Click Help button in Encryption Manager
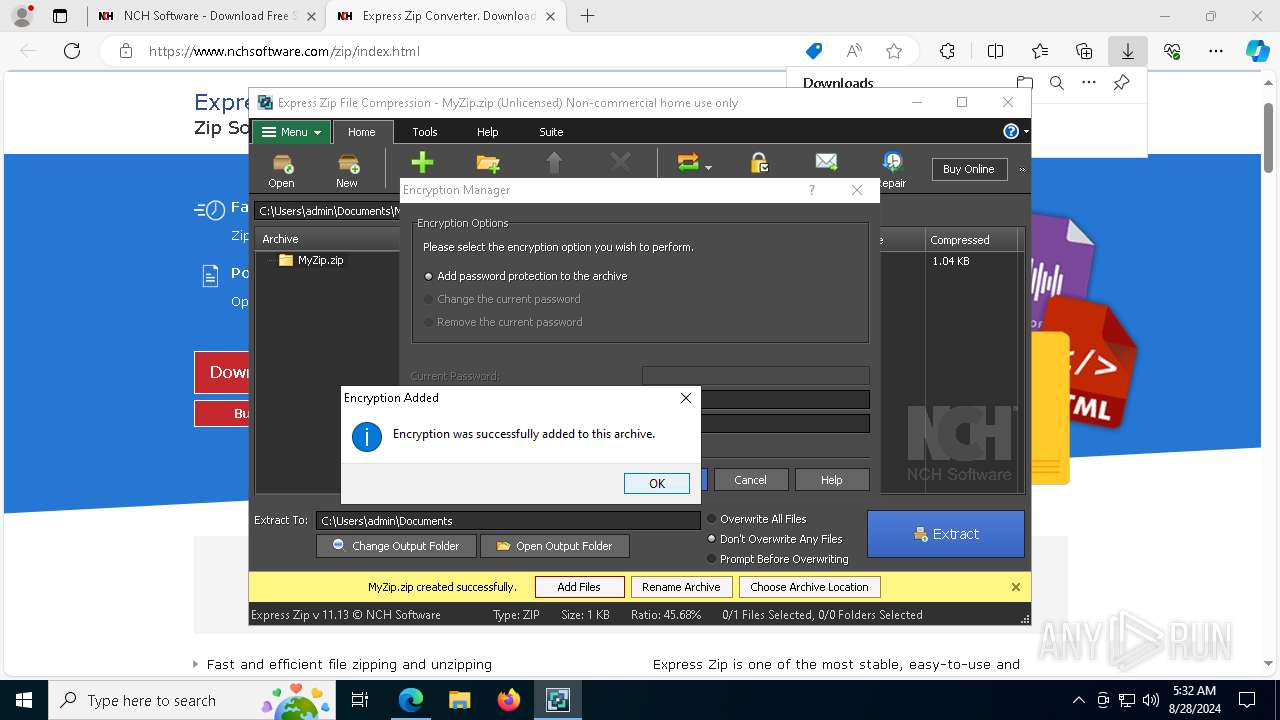Image resolution: width=1280 pixels, height=720 pixels. click(x=832, y=480)
